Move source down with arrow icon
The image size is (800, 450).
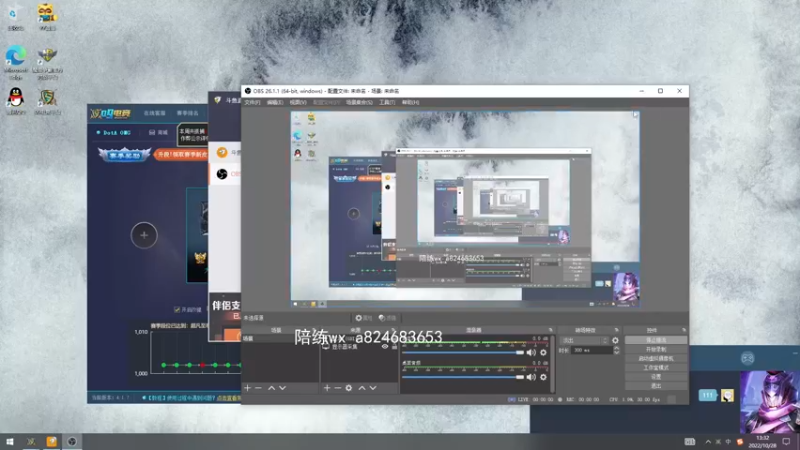click(x=373, y=388)
